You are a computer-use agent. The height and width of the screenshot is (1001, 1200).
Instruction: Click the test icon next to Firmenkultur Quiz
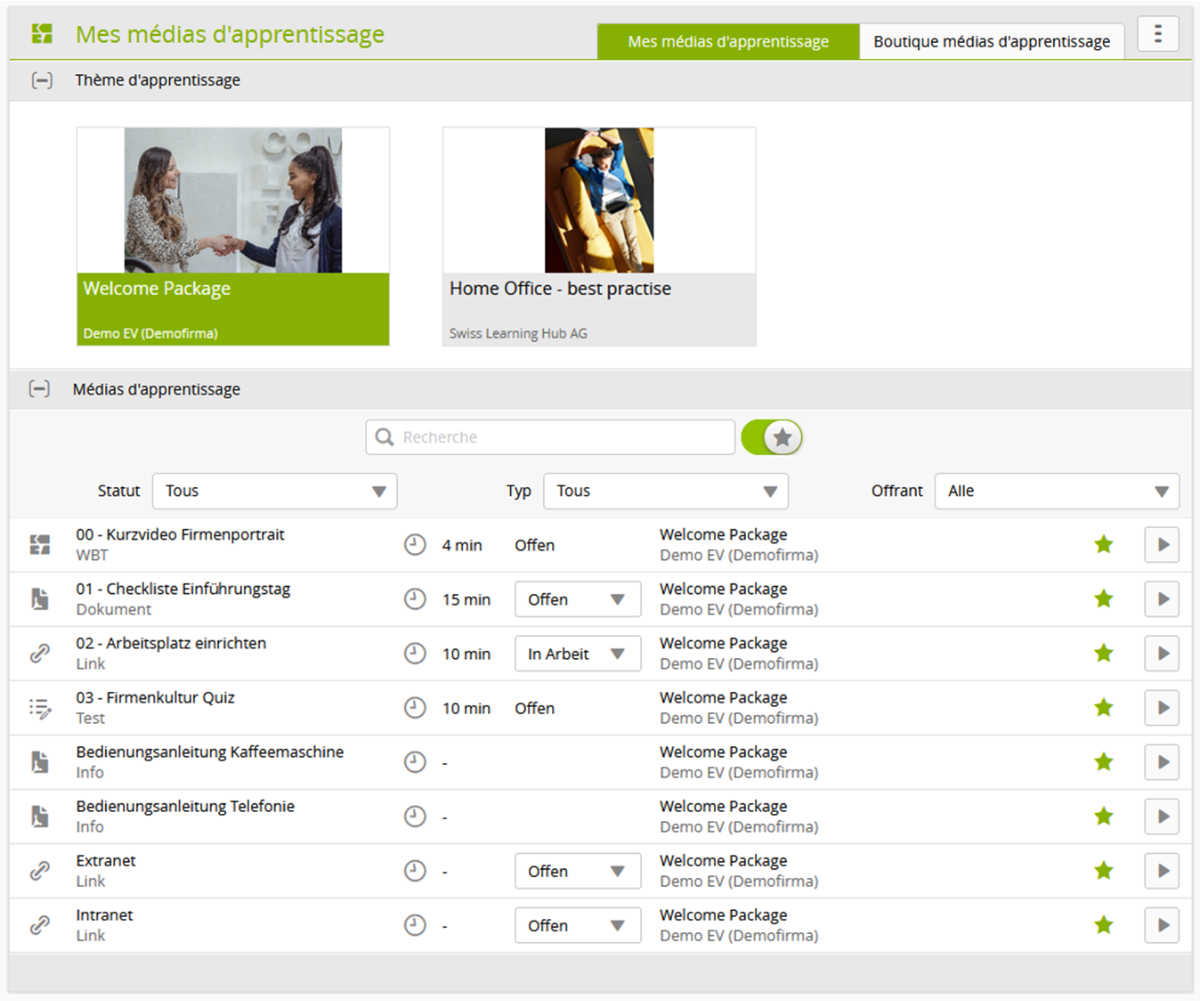[40, 708]
